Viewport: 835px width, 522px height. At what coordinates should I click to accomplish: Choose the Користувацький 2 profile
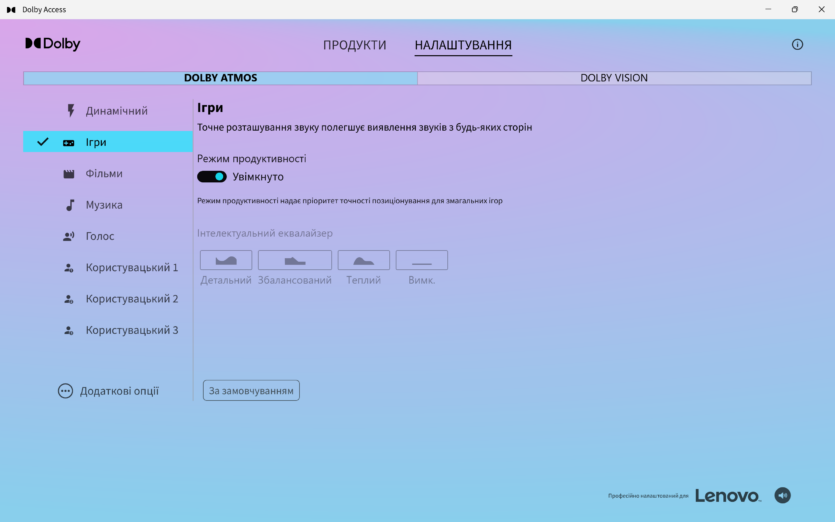click(108, 299)
